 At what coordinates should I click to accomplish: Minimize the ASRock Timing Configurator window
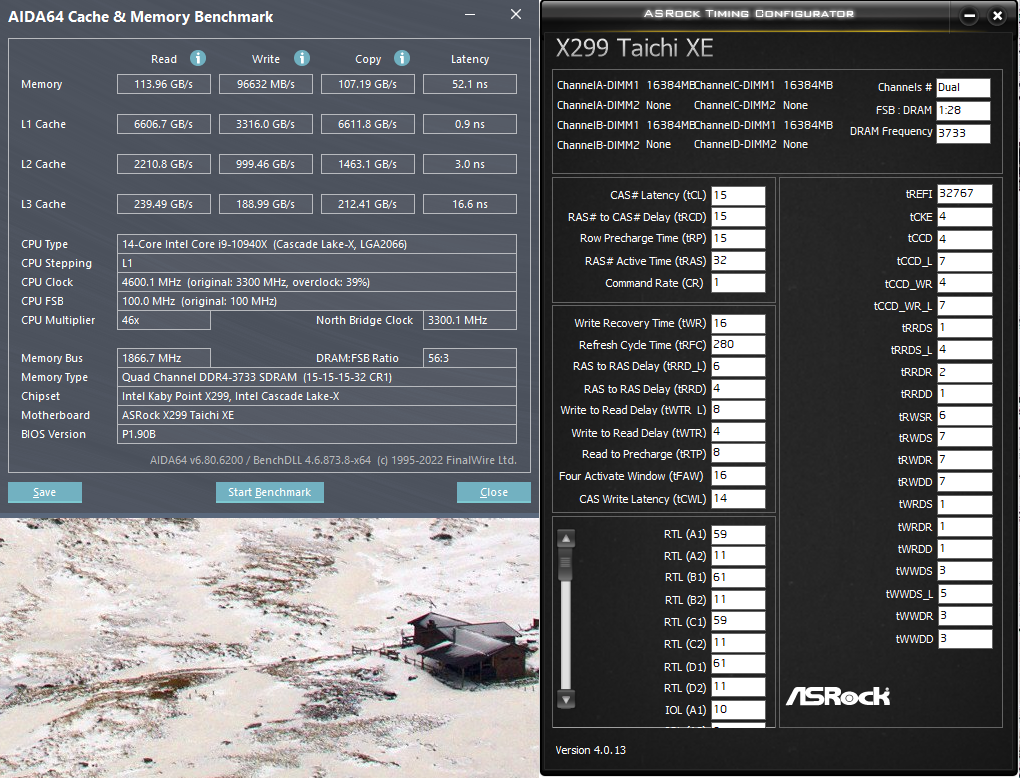tap(969, 16)
